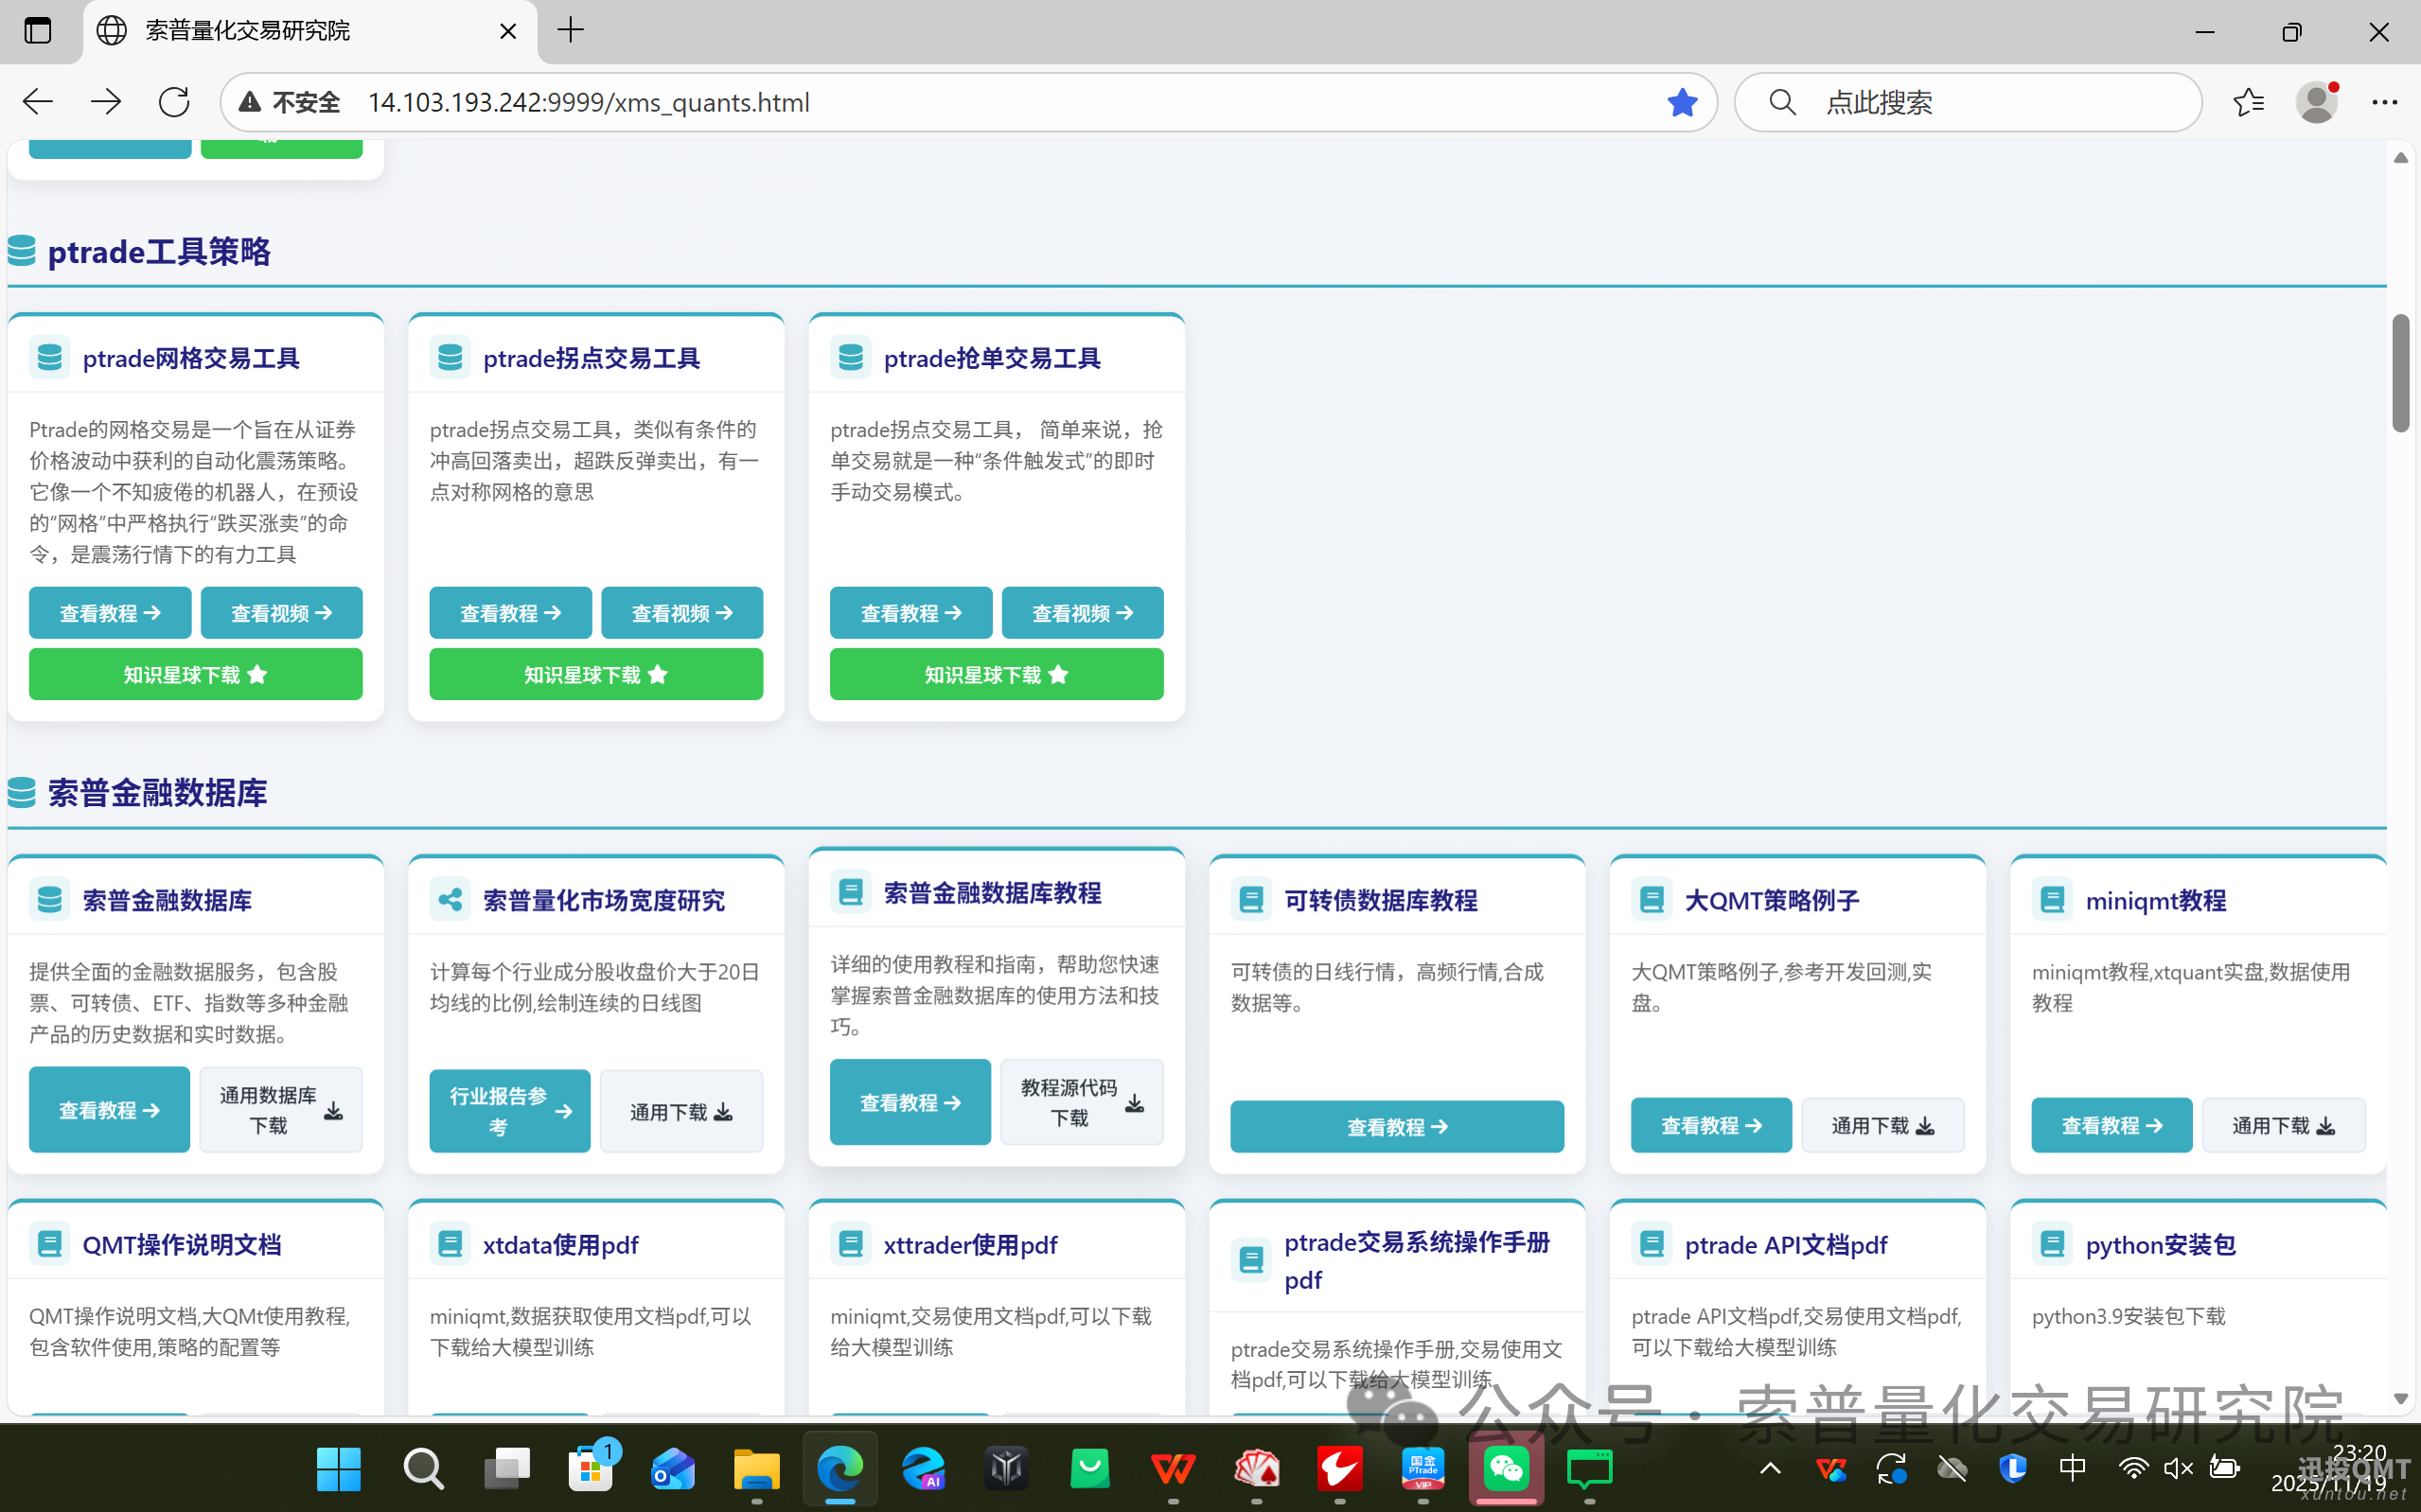Click 通用下载 on miniqmt教程 card
Viewport: 2421px width, 1512px height.
coord(2283,1124)
